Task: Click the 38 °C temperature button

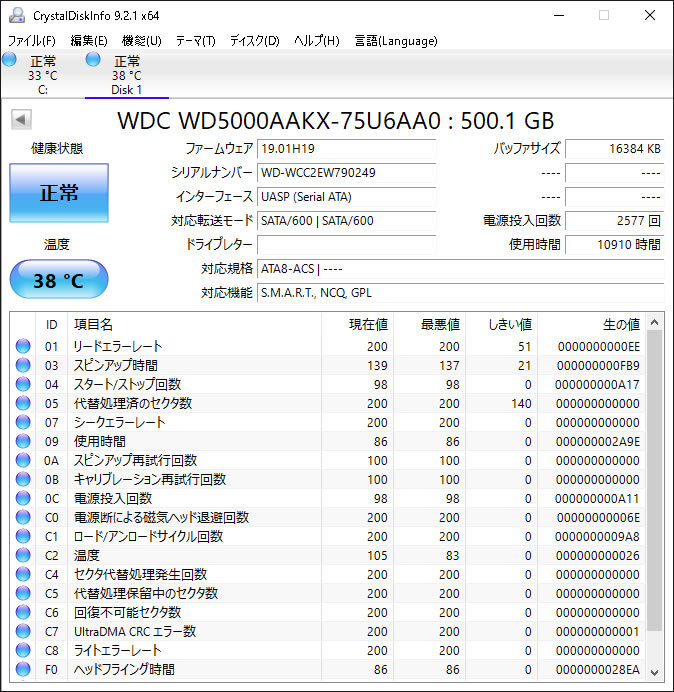Action: tap(59, 279)
